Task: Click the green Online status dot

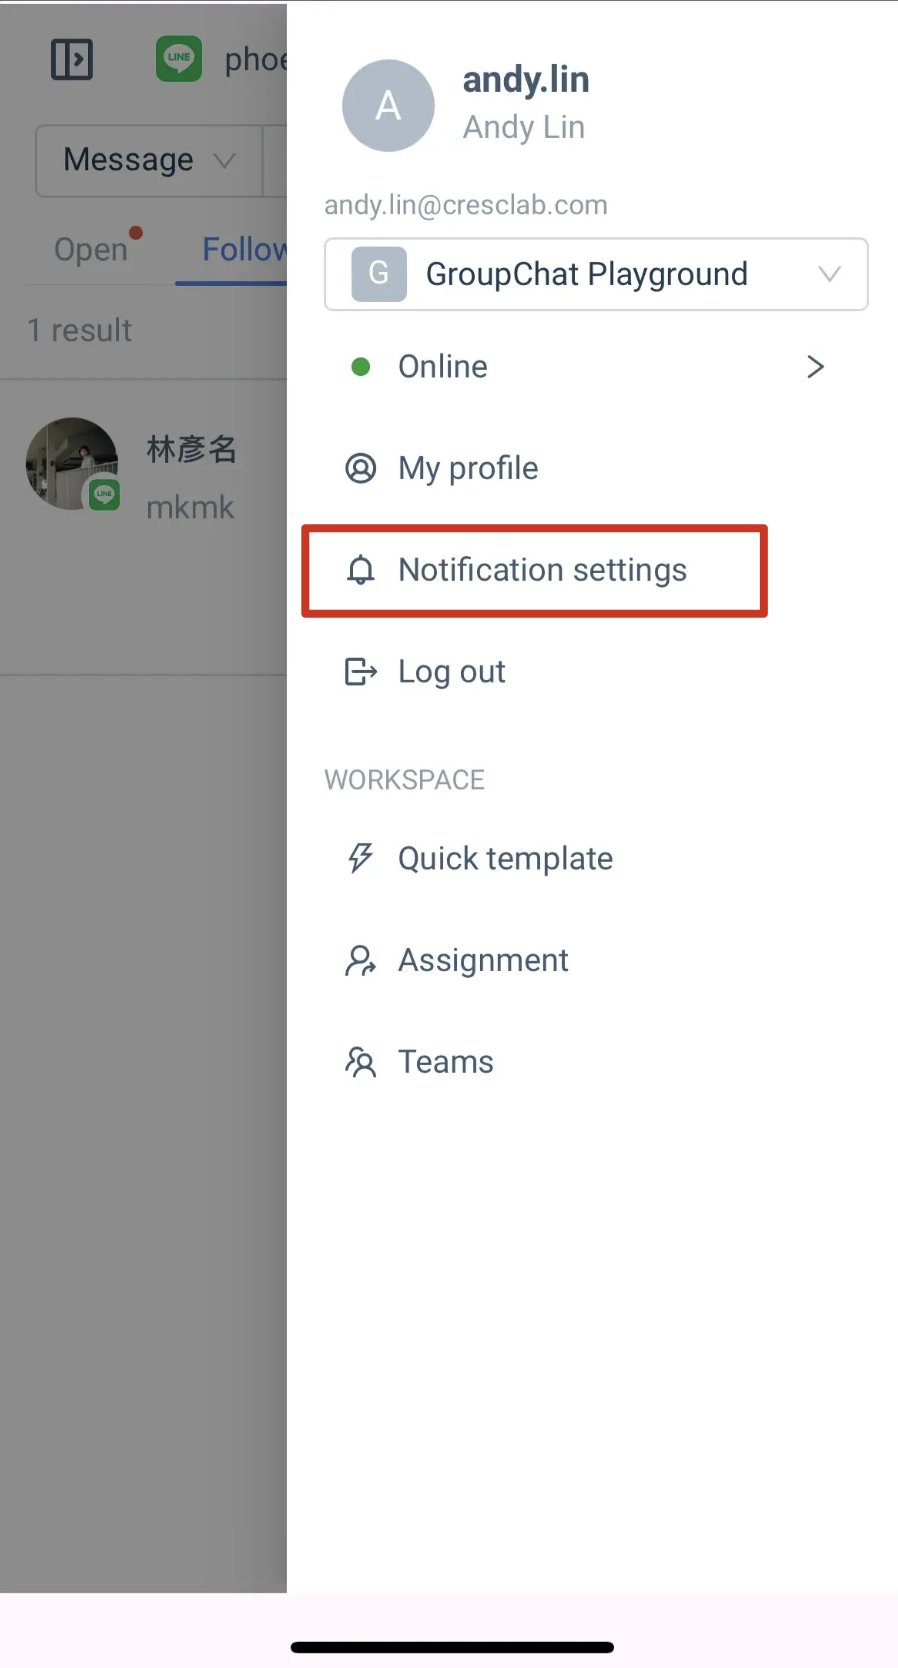Action: coord(361,367)
